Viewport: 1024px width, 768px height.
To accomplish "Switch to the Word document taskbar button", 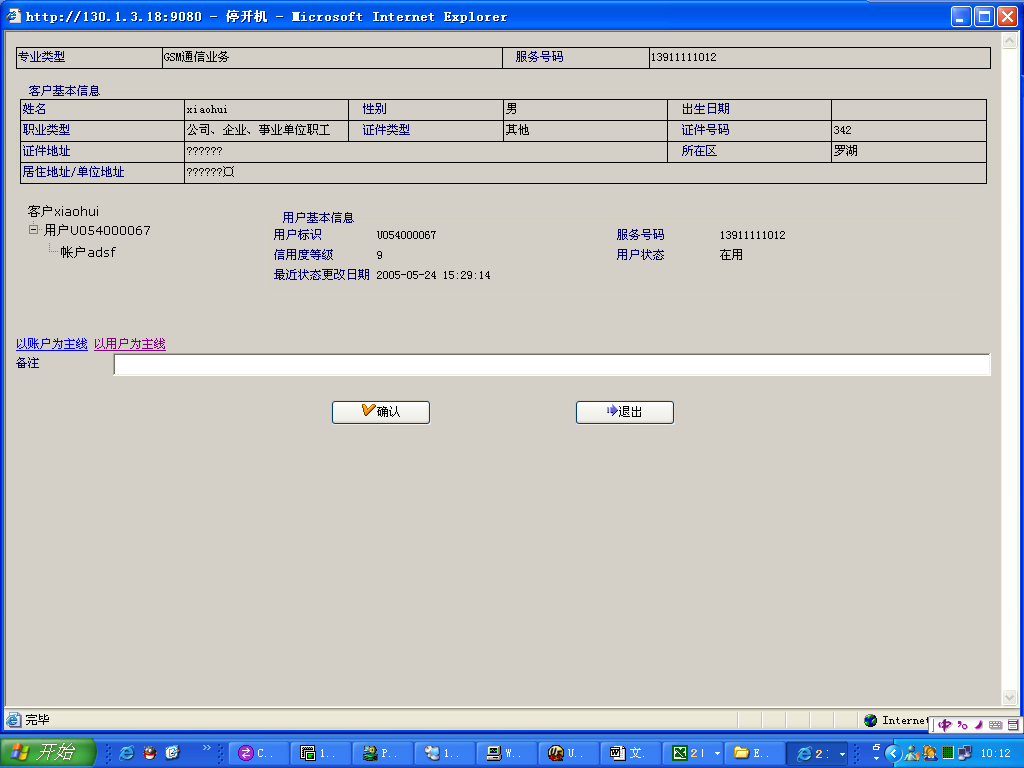I will [x=627, y=753].
